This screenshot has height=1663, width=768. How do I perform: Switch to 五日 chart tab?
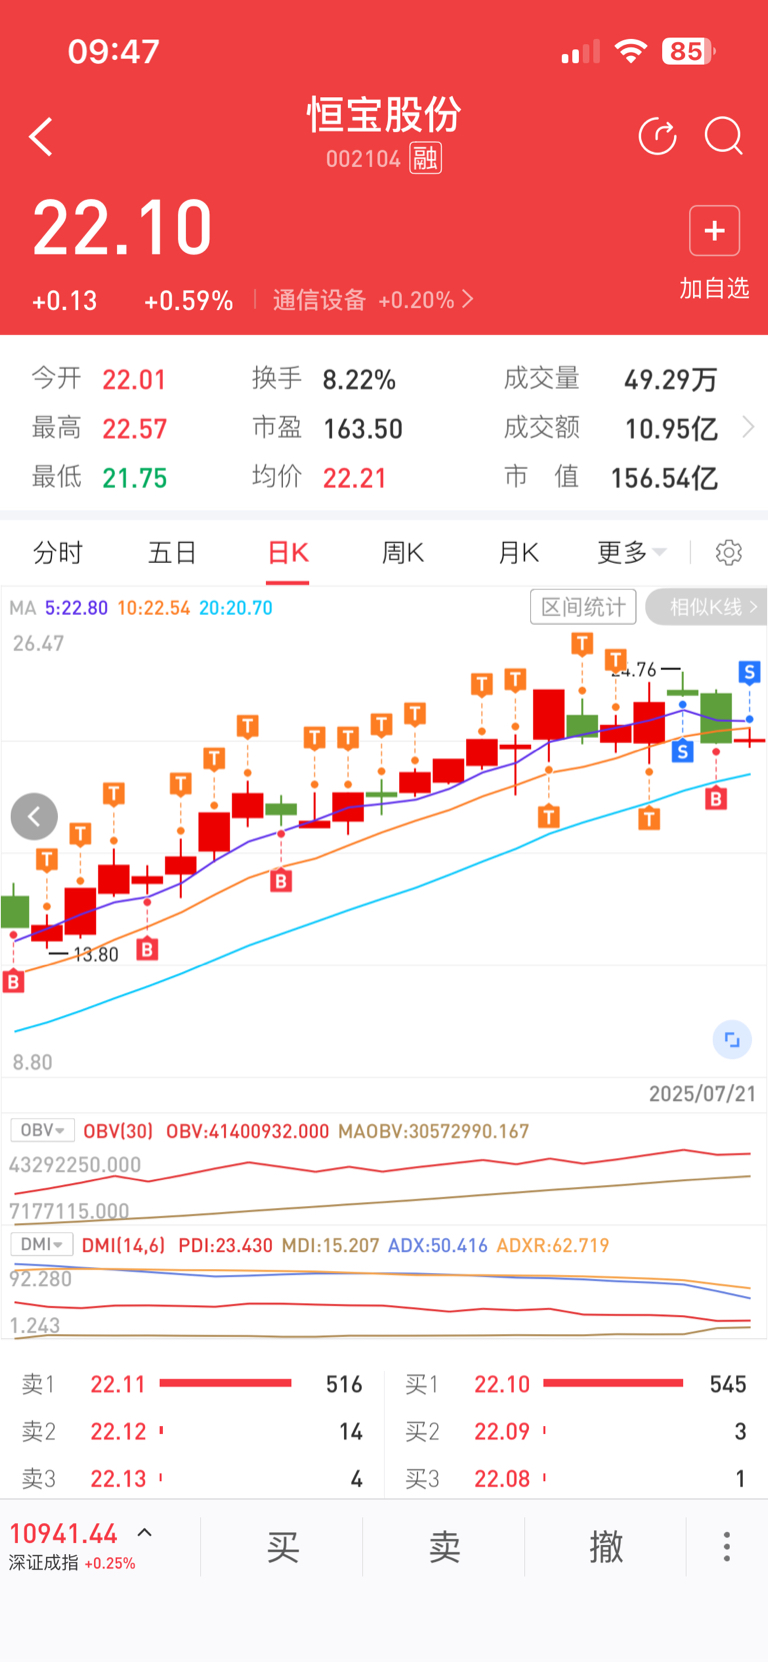click(x=172, y=552)
